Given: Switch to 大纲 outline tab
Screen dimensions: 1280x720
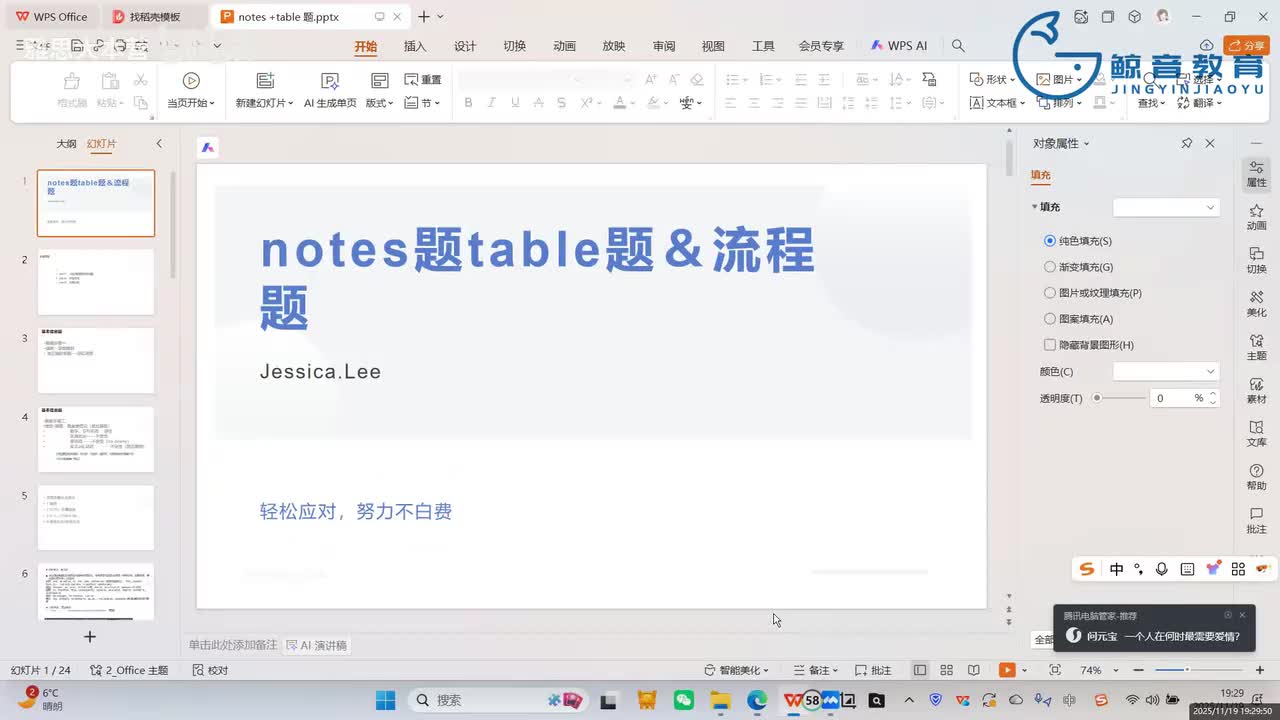Looking at the screenshot, I should (x=66, y=144).
